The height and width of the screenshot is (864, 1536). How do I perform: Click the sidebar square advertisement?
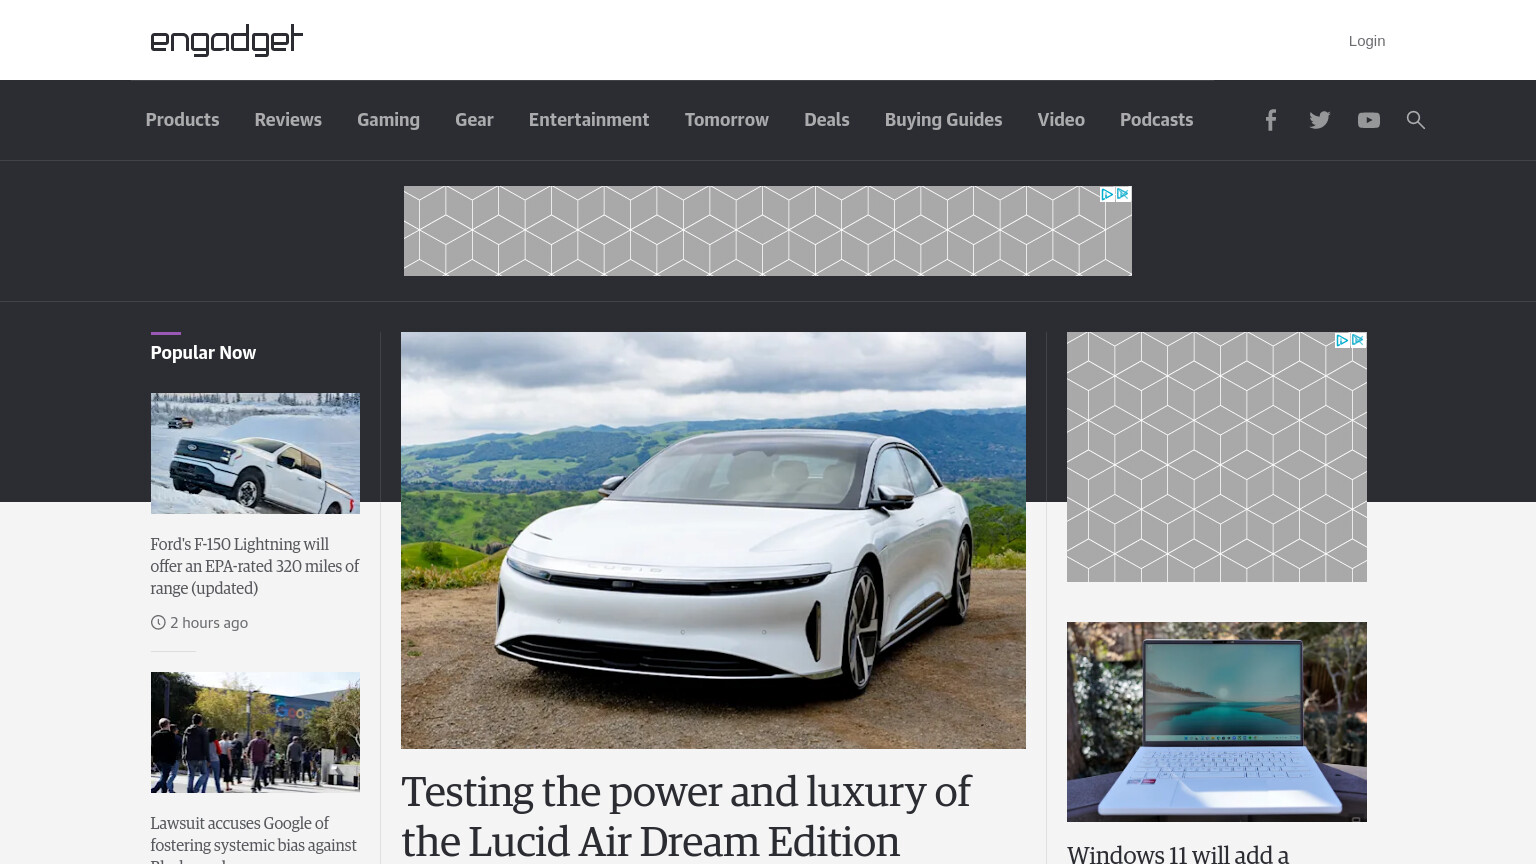point(1217,457)
